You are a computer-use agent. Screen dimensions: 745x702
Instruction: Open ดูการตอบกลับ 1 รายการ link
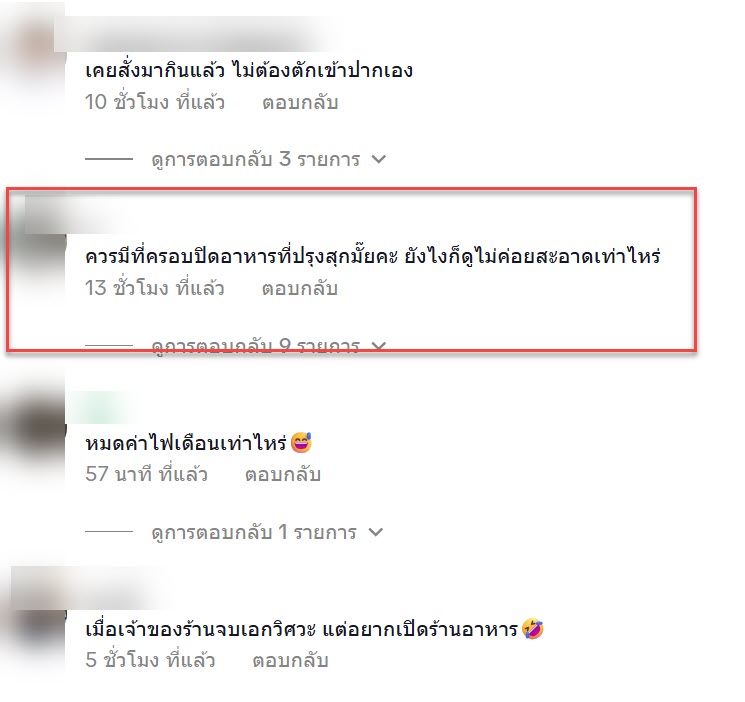coord(254,532)
